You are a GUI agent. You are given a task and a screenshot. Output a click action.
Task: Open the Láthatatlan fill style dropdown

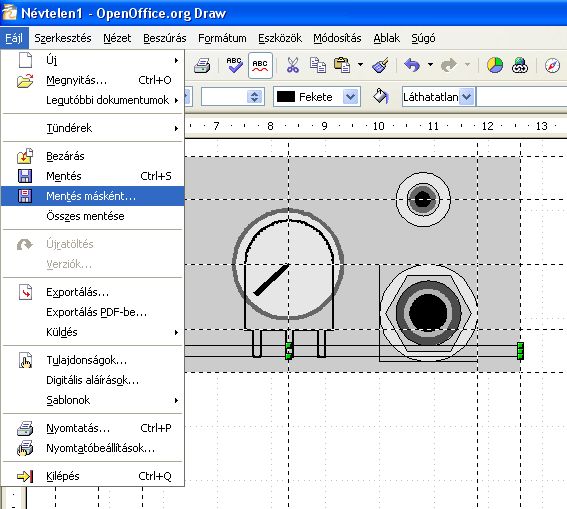click(467, 97)
